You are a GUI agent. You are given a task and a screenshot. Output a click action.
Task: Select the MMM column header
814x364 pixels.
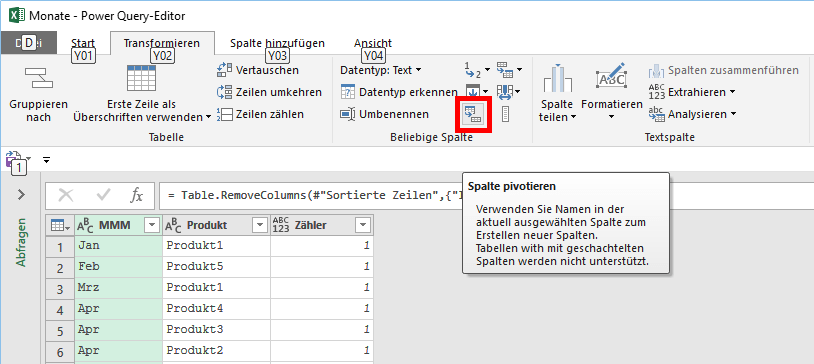click(118, 225)
